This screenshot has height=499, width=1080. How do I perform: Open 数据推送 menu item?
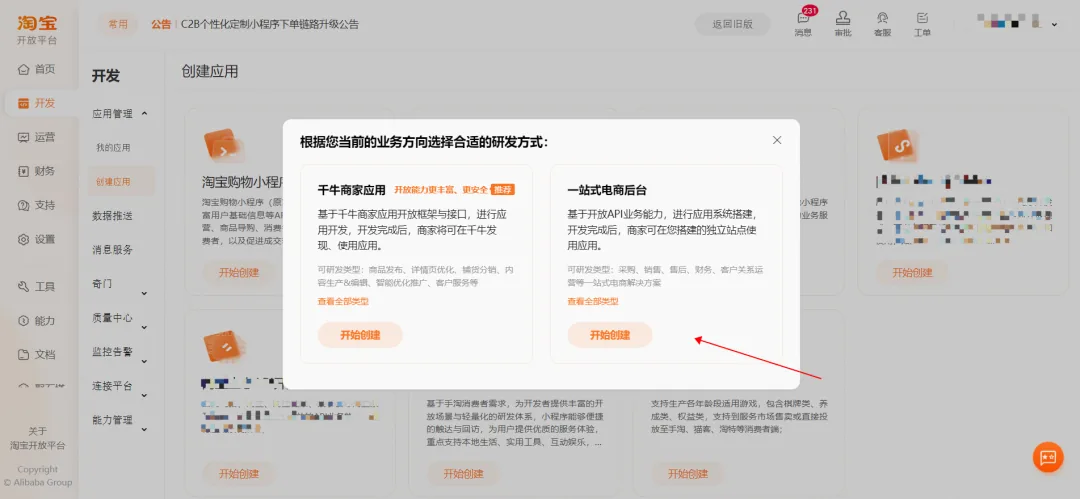[x=112, y=216]
